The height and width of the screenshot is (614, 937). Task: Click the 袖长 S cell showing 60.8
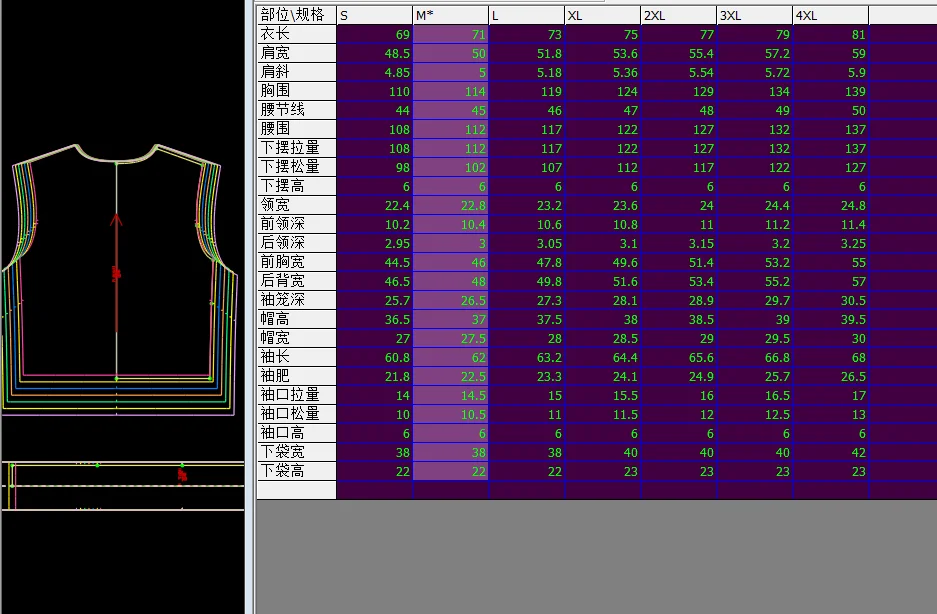click(374, 357)
